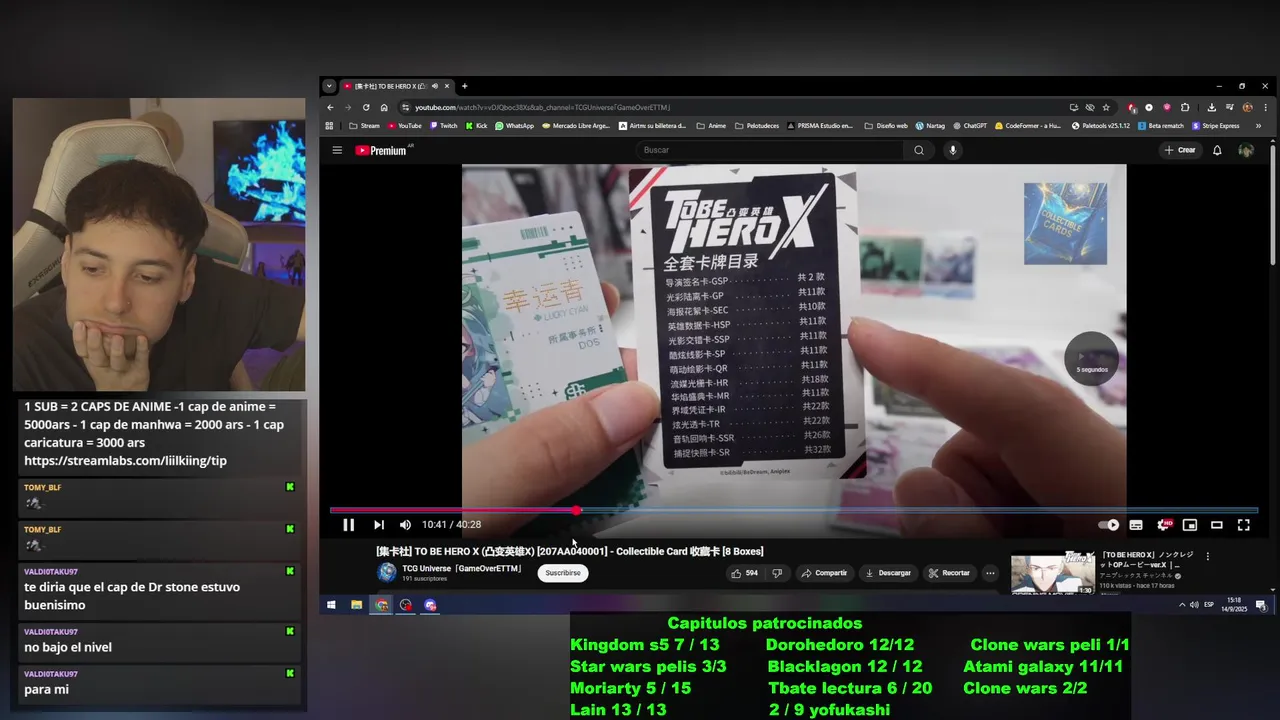The width and height of the screenshot is (1280, 720).
Task: Go back in browser history
Action: click(330, 107)
